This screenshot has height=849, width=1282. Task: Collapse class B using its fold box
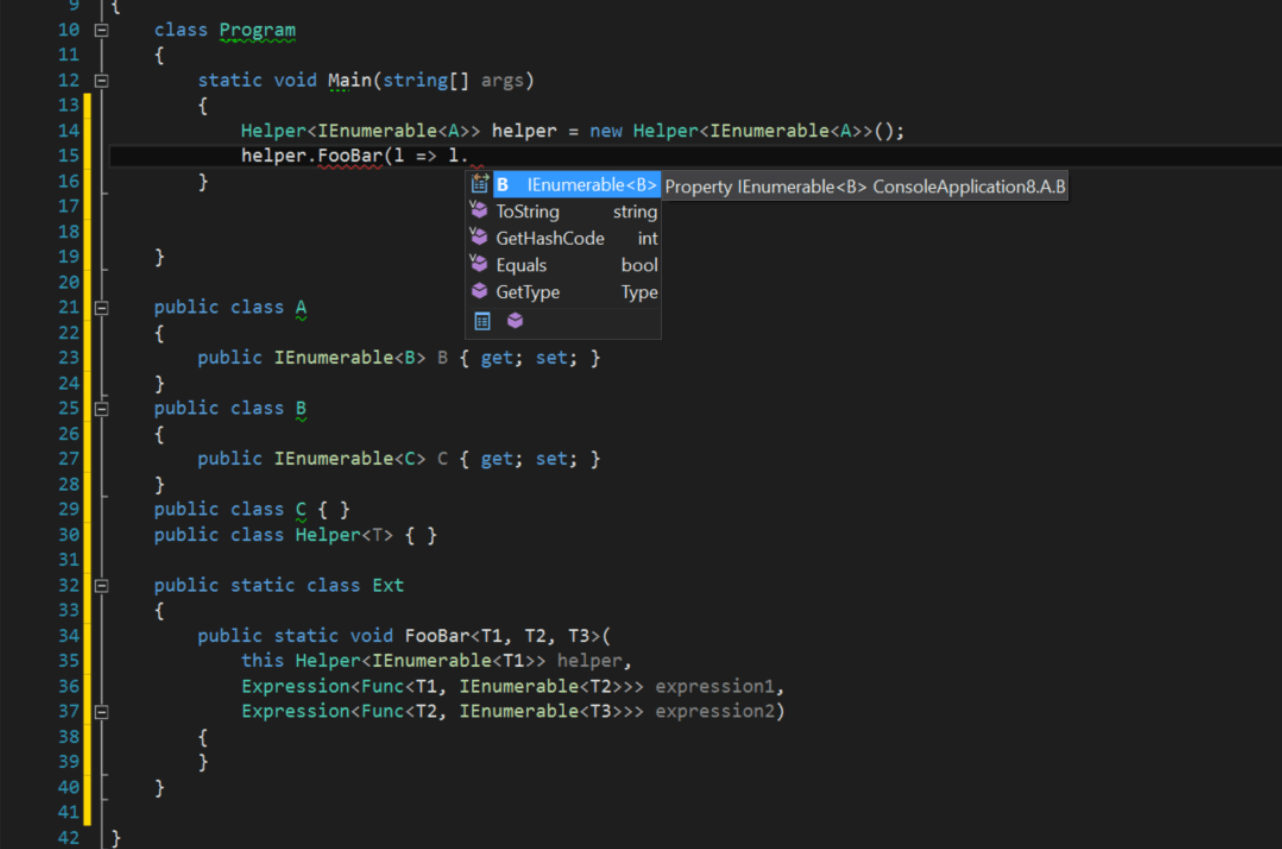coord(101,407)
